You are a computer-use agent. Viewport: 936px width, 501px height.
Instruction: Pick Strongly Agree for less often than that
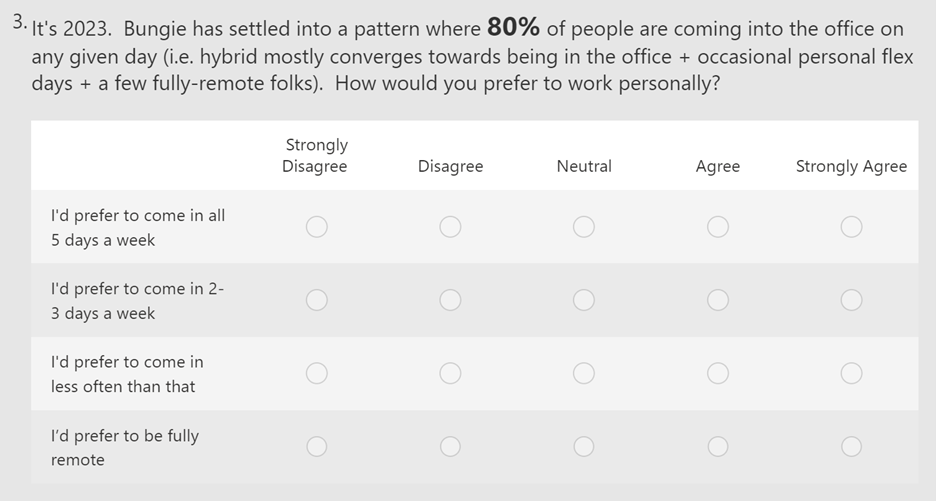(851, 373)
